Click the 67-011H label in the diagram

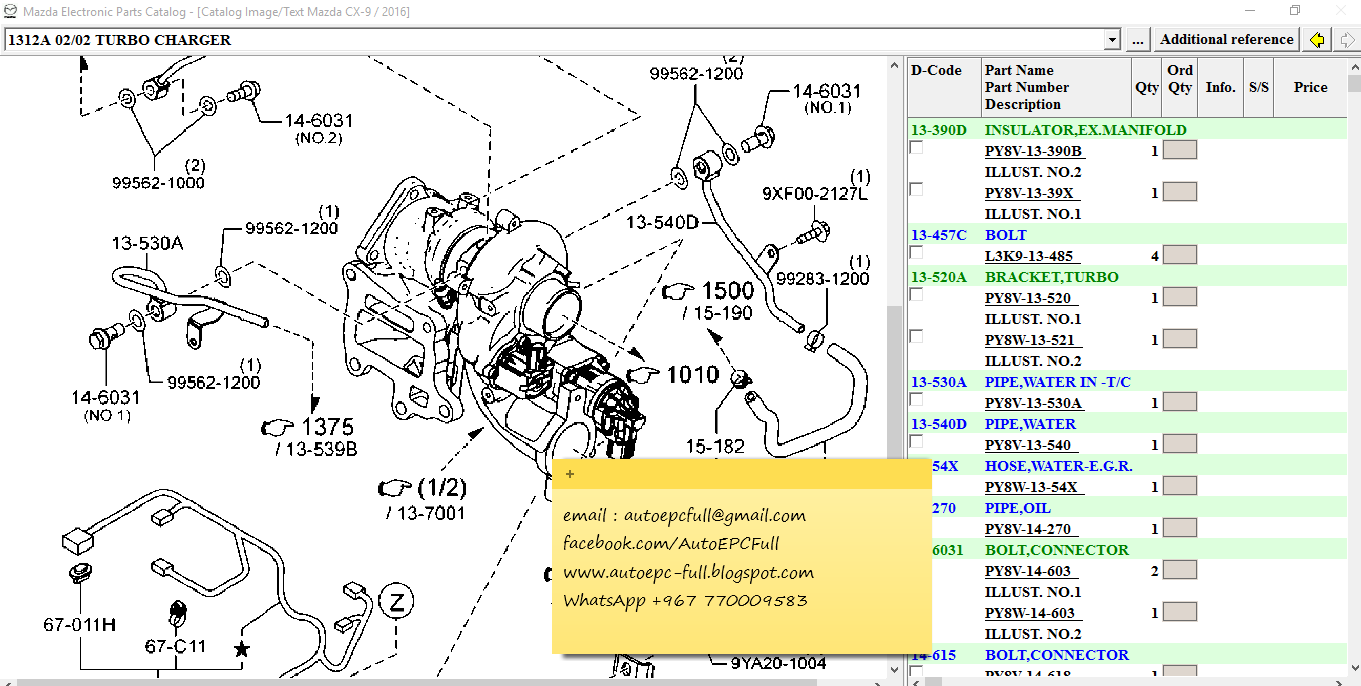click(79, 625)
